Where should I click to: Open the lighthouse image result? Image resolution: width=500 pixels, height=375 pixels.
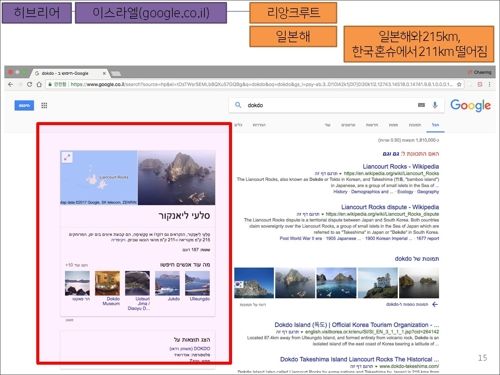coord(378,283)
